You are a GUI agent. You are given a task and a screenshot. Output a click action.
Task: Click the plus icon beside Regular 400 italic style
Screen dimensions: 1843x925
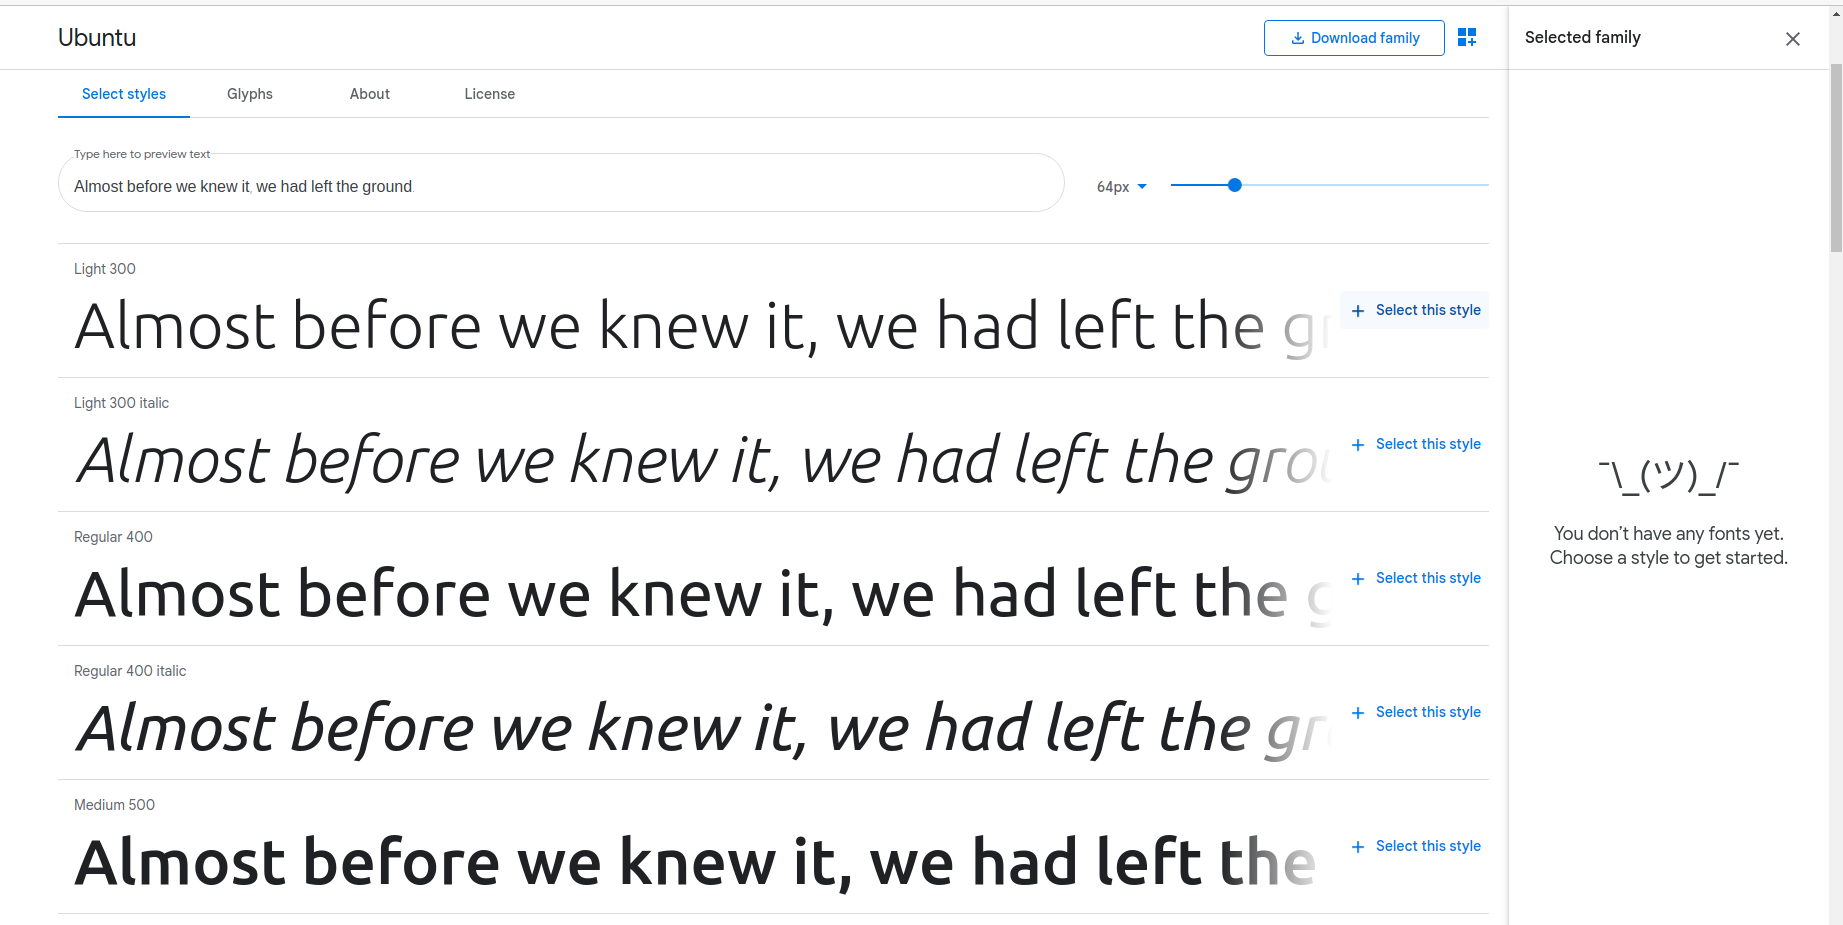point(1358,712)
